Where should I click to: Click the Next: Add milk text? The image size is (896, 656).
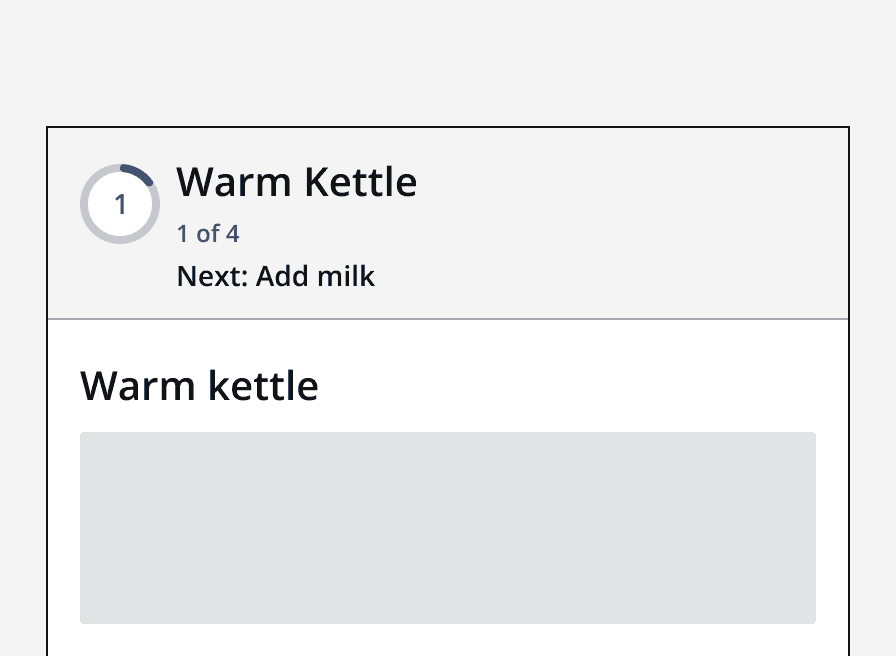275,276
